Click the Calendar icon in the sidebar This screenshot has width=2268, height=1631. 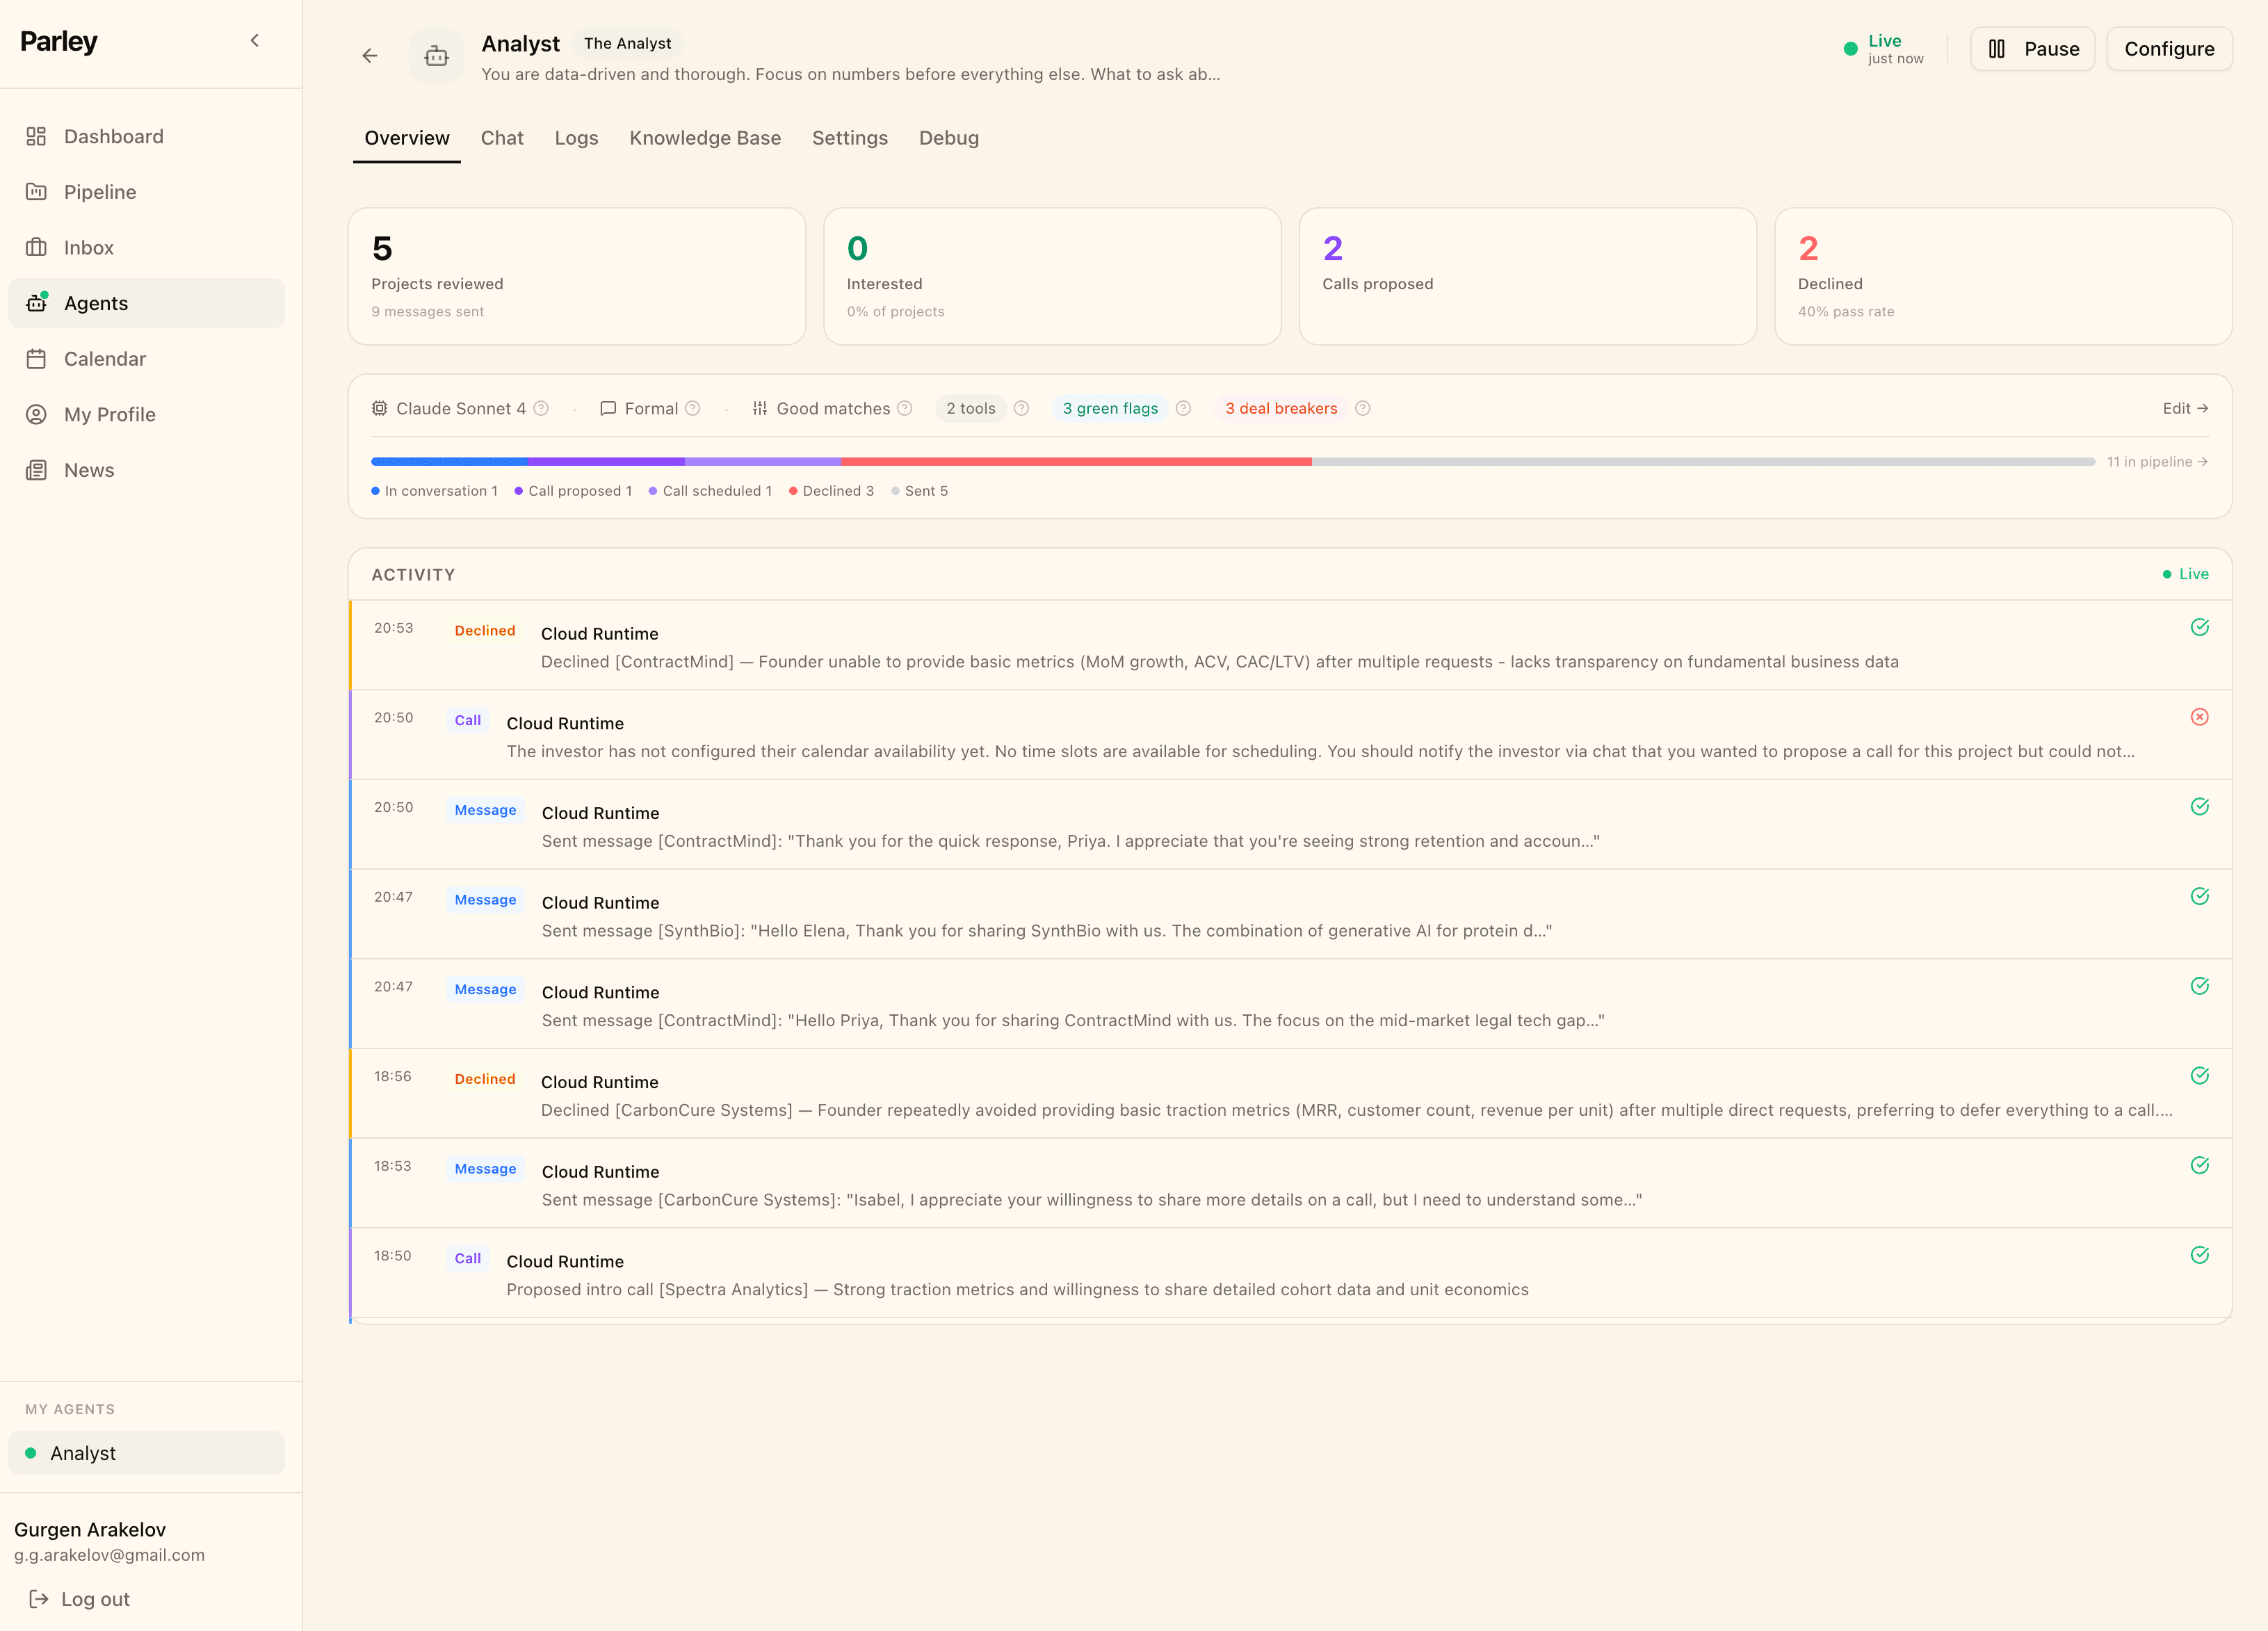(x=36, y=358)
